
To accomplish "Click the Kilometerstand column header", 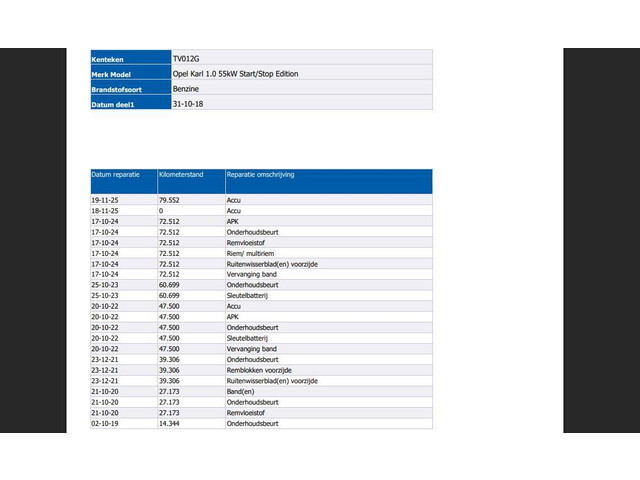I will [x=181, y=175].
